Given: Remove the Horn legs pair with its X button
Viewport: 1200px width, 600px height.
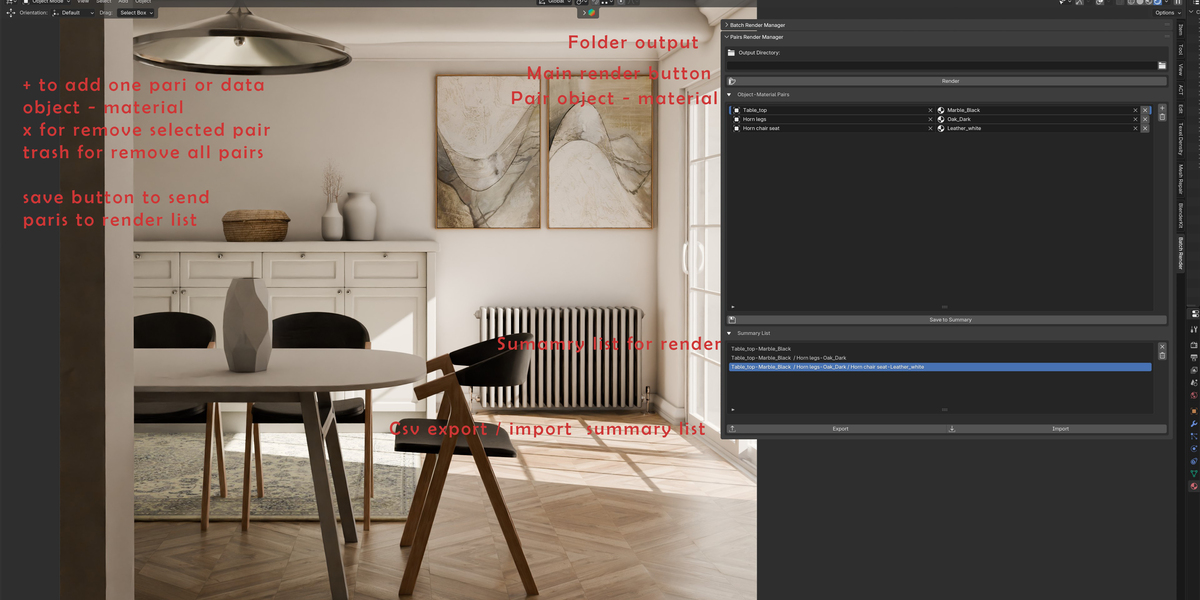Looking at the screenshot, I should tap(1145, 119).
